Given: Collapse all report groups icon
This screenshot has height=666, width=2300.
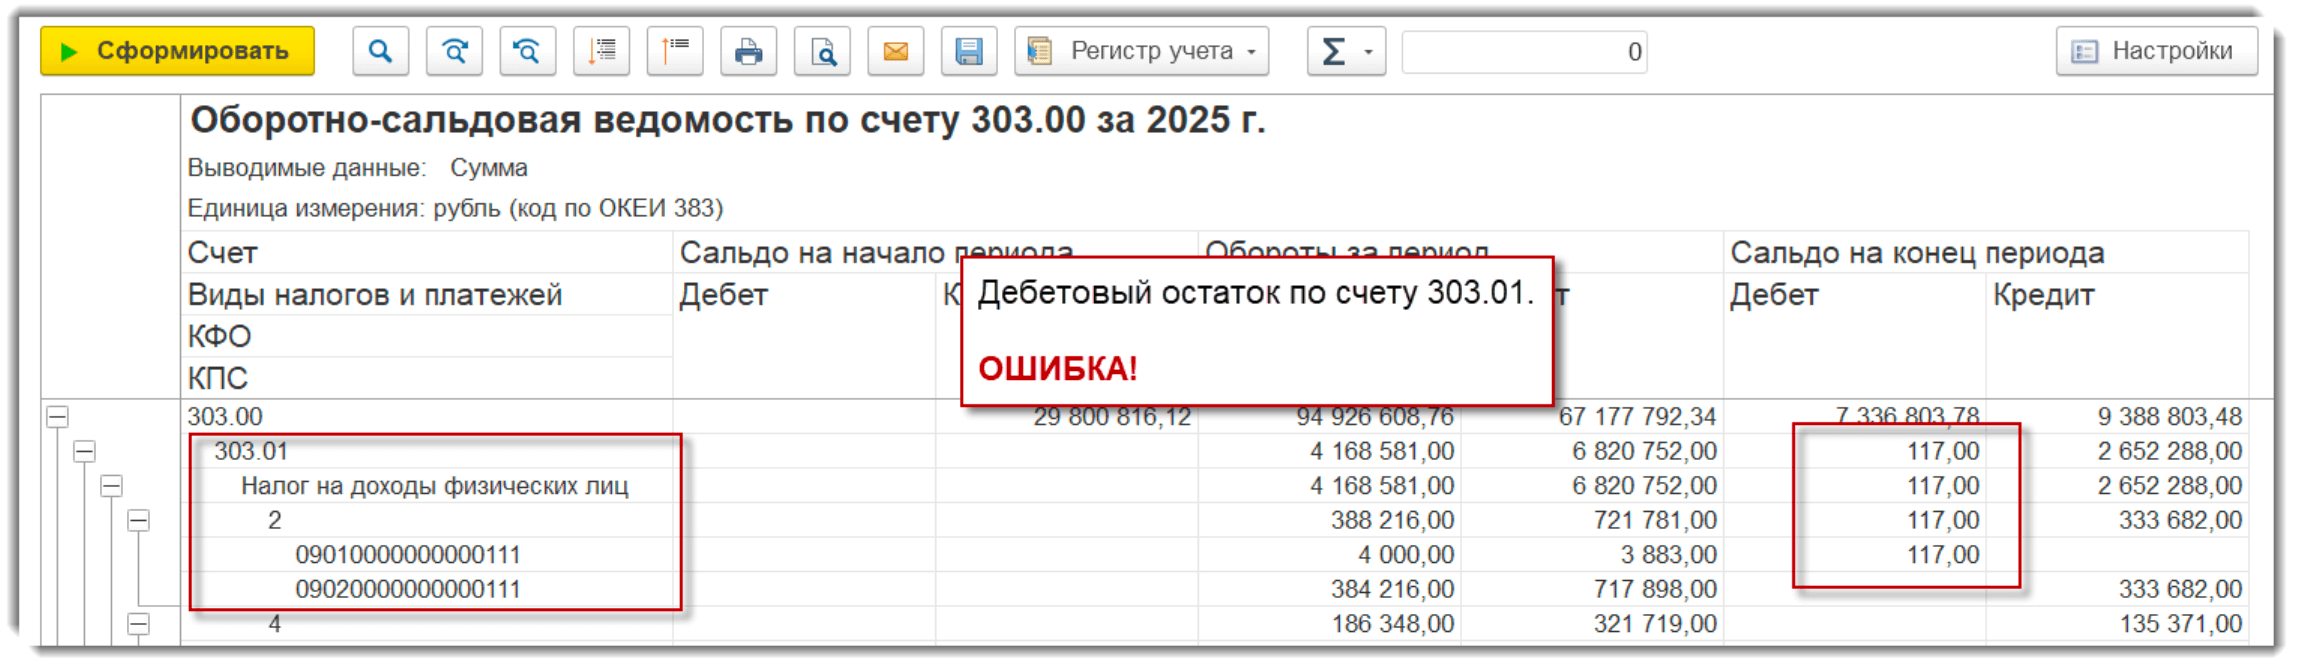Looking at the screenshot, I should [x=675, y=51].
